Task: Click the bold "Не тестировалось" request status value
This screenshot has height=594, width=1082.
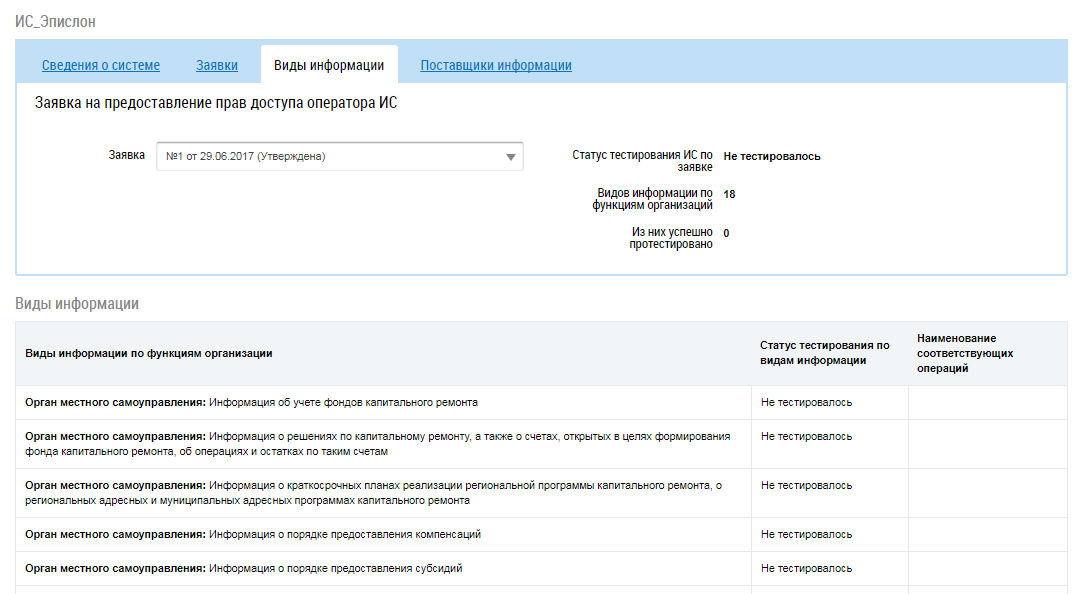Action: pyautogui.click(x=771, y=157)
